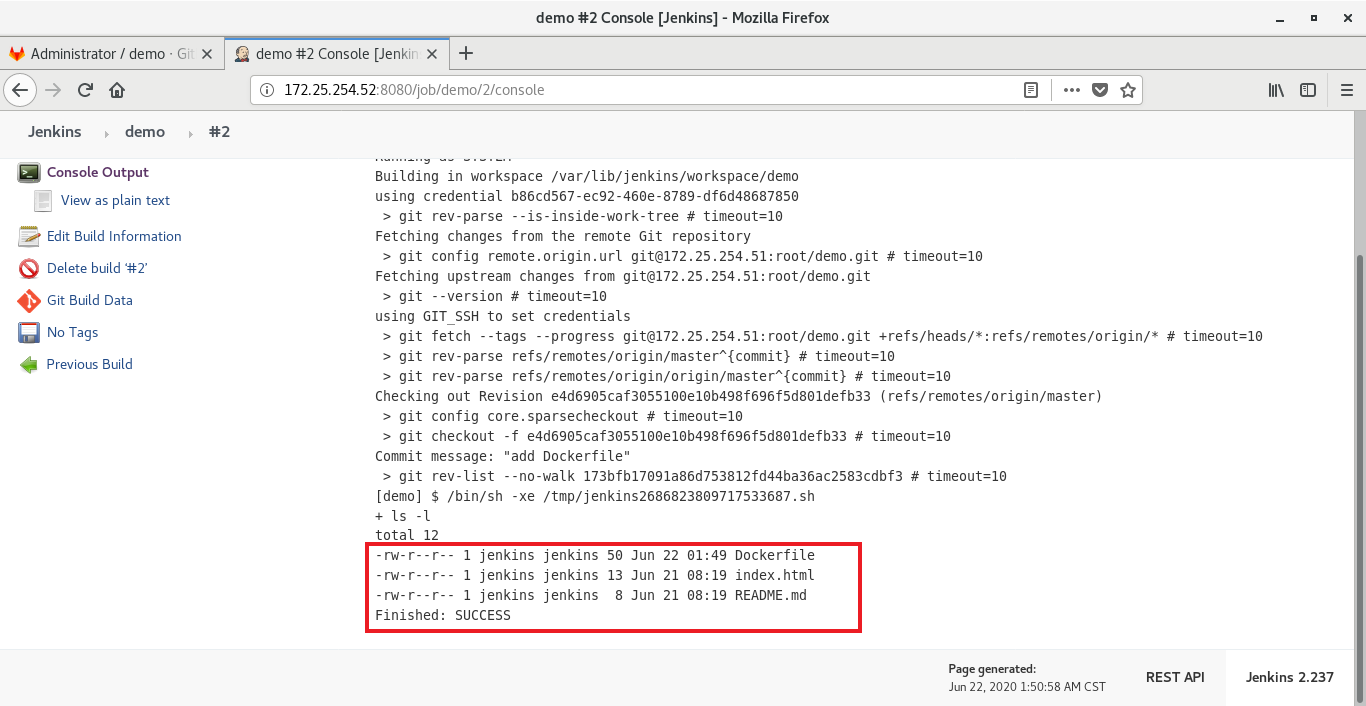
Task: Click the Dockerfile listing line
Action: (595, 555)
